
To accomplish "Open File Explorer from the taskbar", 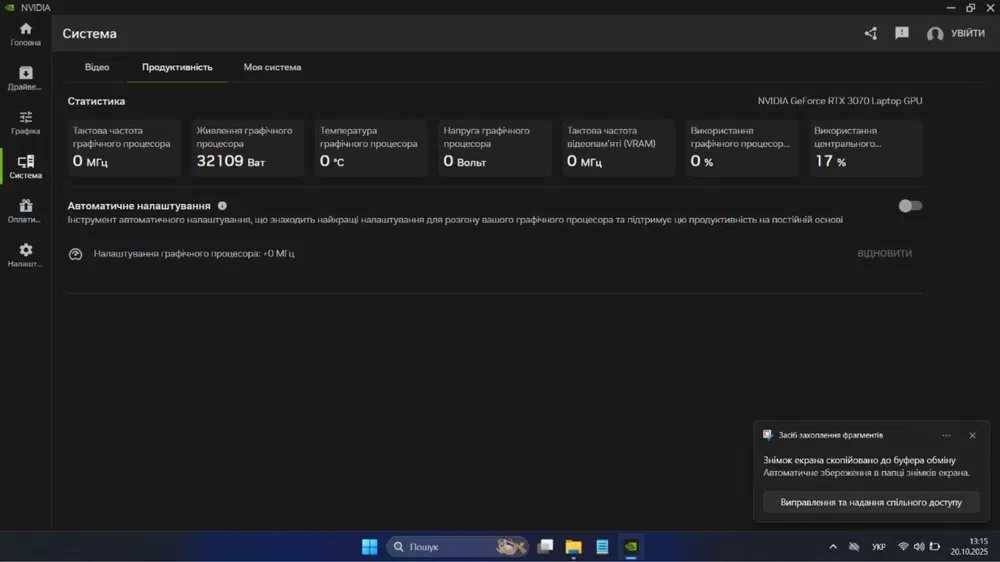I will point(573,547).
